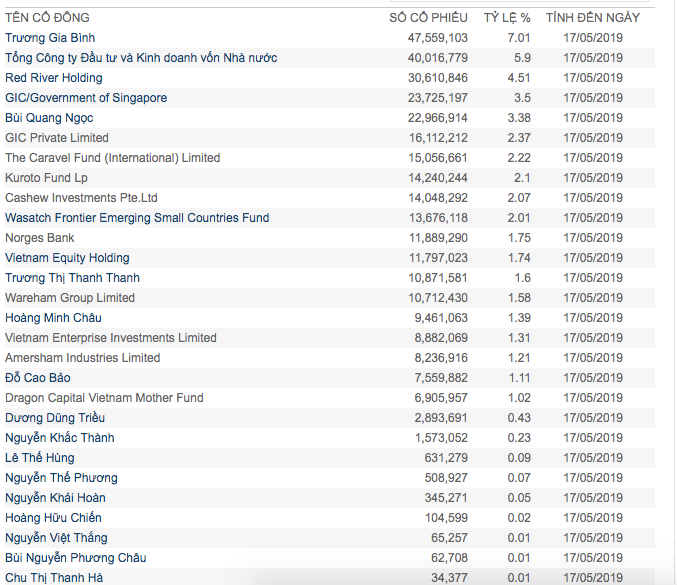Select share count 30,610,846

(438, 78)
